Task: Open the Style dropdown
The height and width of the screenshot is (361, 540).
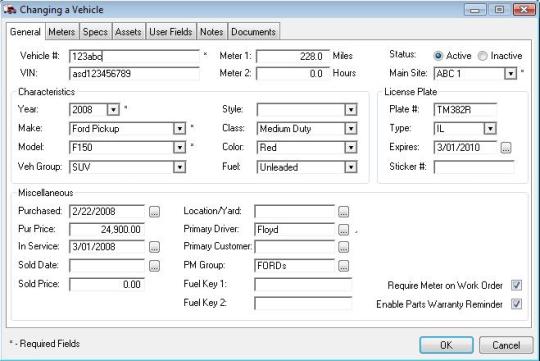Action: pos(351,110)
